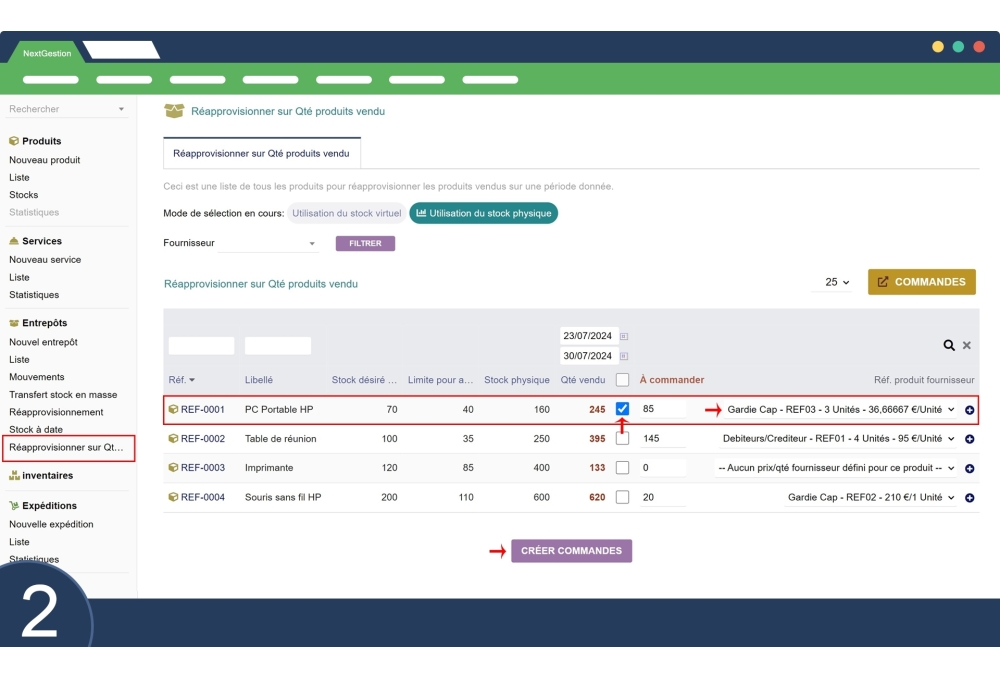Click the product cube icon for REF-0003
This screenshot has height=679, width=1000.
pos(173,468)
